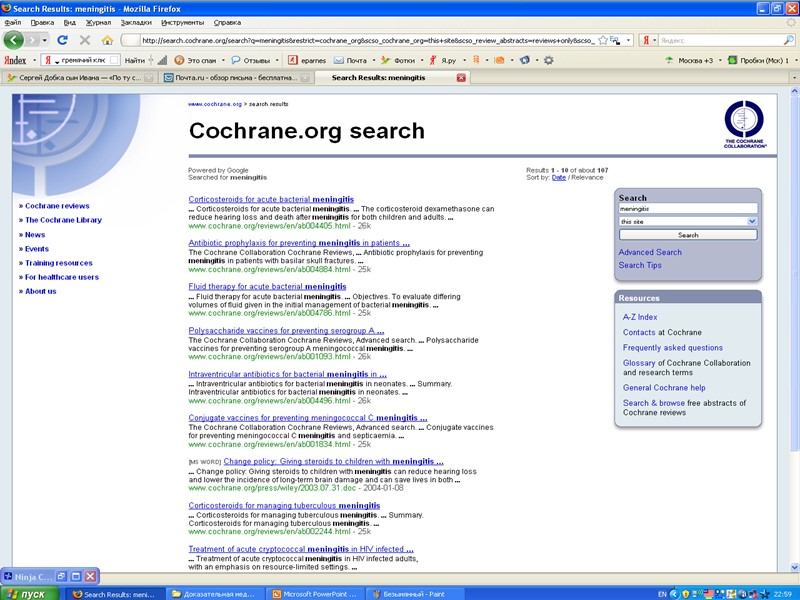The image size is (800, 600).
Task: Open the 'Файл' menu
Action: pyautogui.click(x=13, y=22)
